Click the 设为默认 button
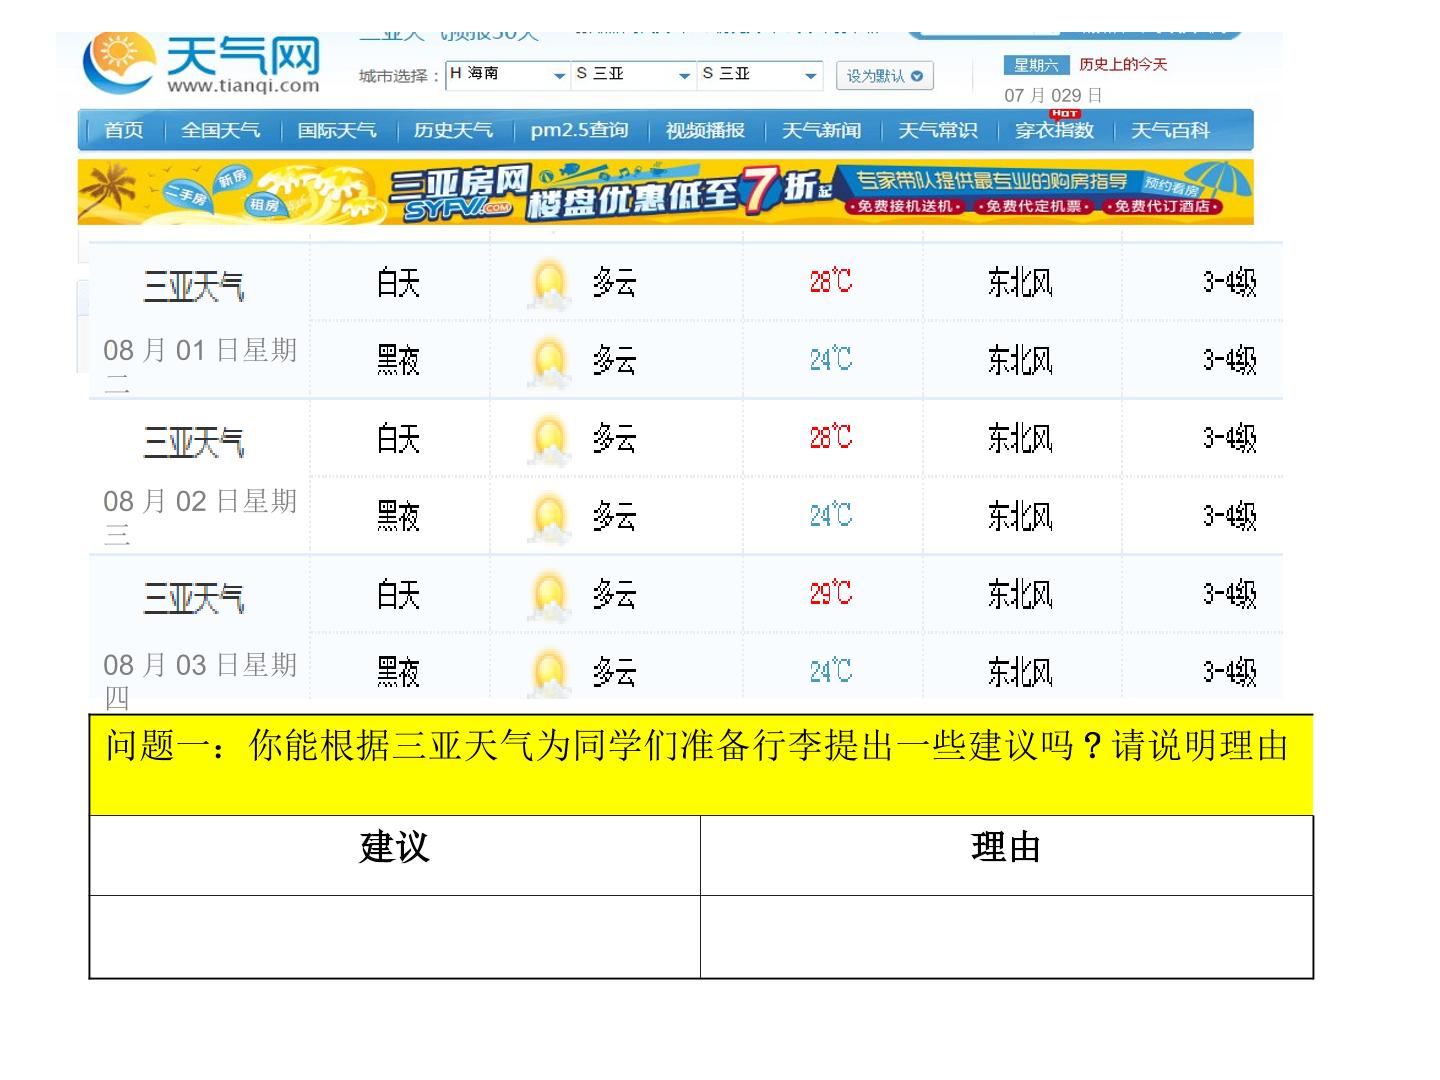This screenshot has width=1440, height=1080. (x=885, y=76)
